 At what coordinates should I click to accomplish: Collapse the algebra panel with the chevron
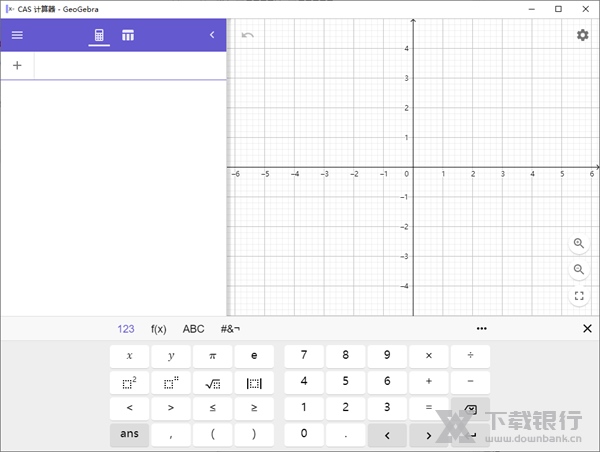coord(212,35)
